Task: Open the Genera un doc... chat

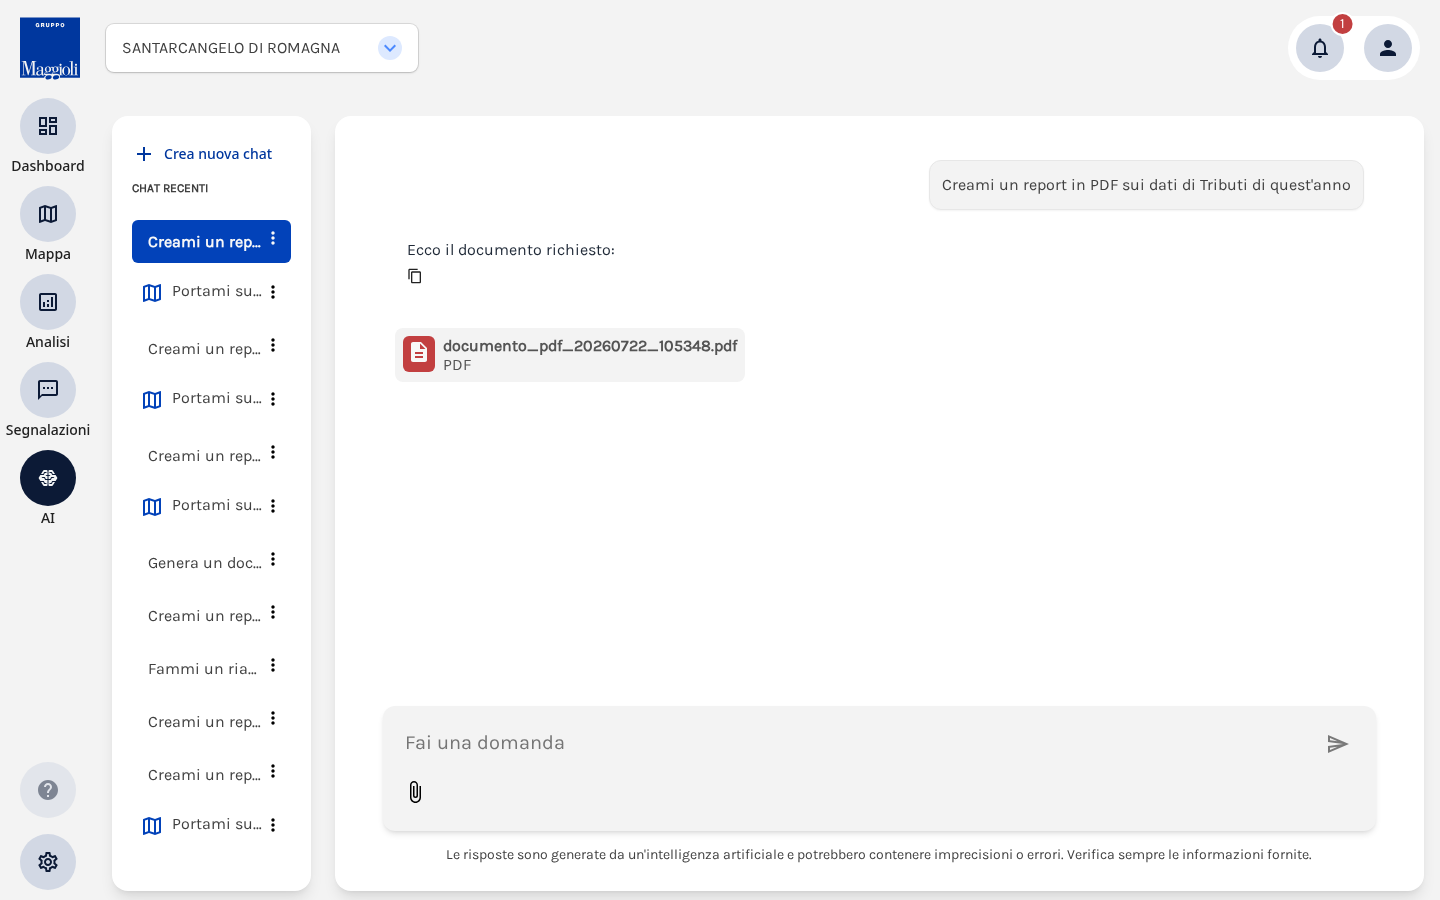Action: 204,563
